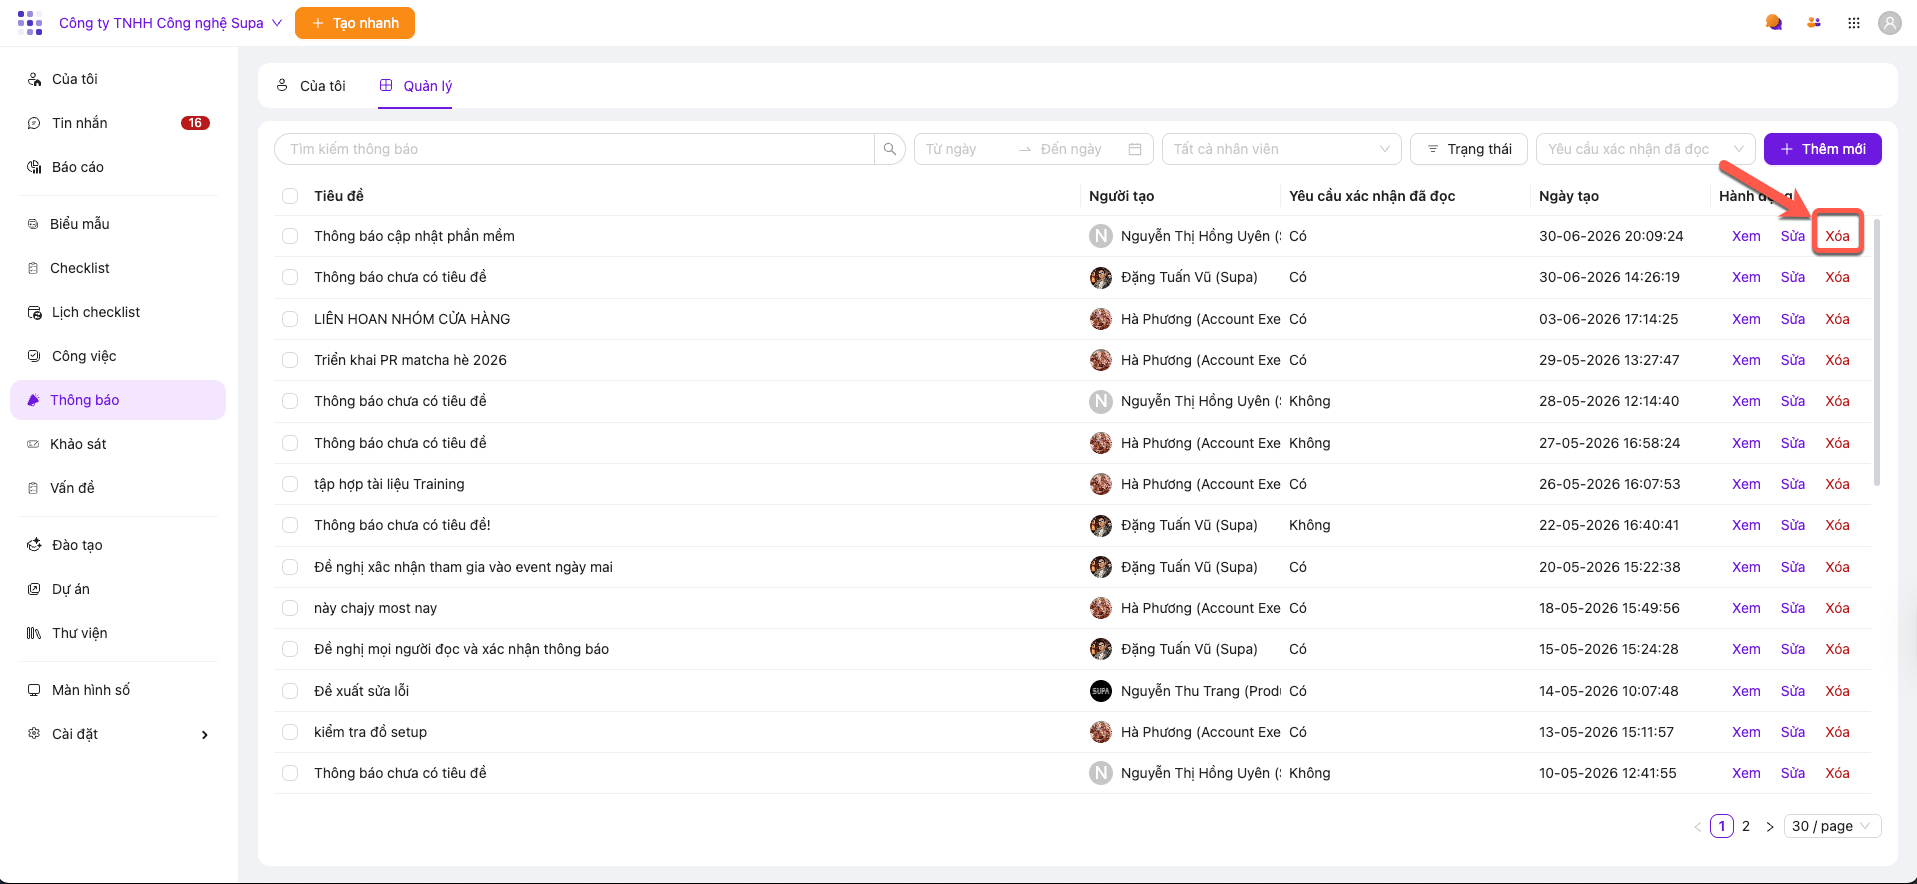Click the Tạo nhanh button
The width and height of the screenshot is (1917, 884).
click(355, 23)
